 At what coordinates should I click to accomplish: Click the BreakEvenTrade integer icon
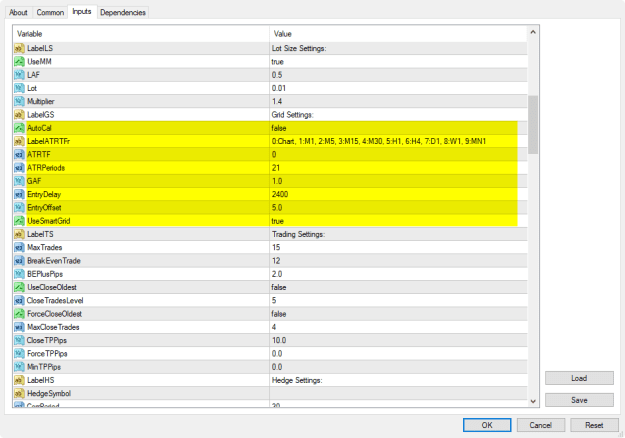tap(19, 261)
